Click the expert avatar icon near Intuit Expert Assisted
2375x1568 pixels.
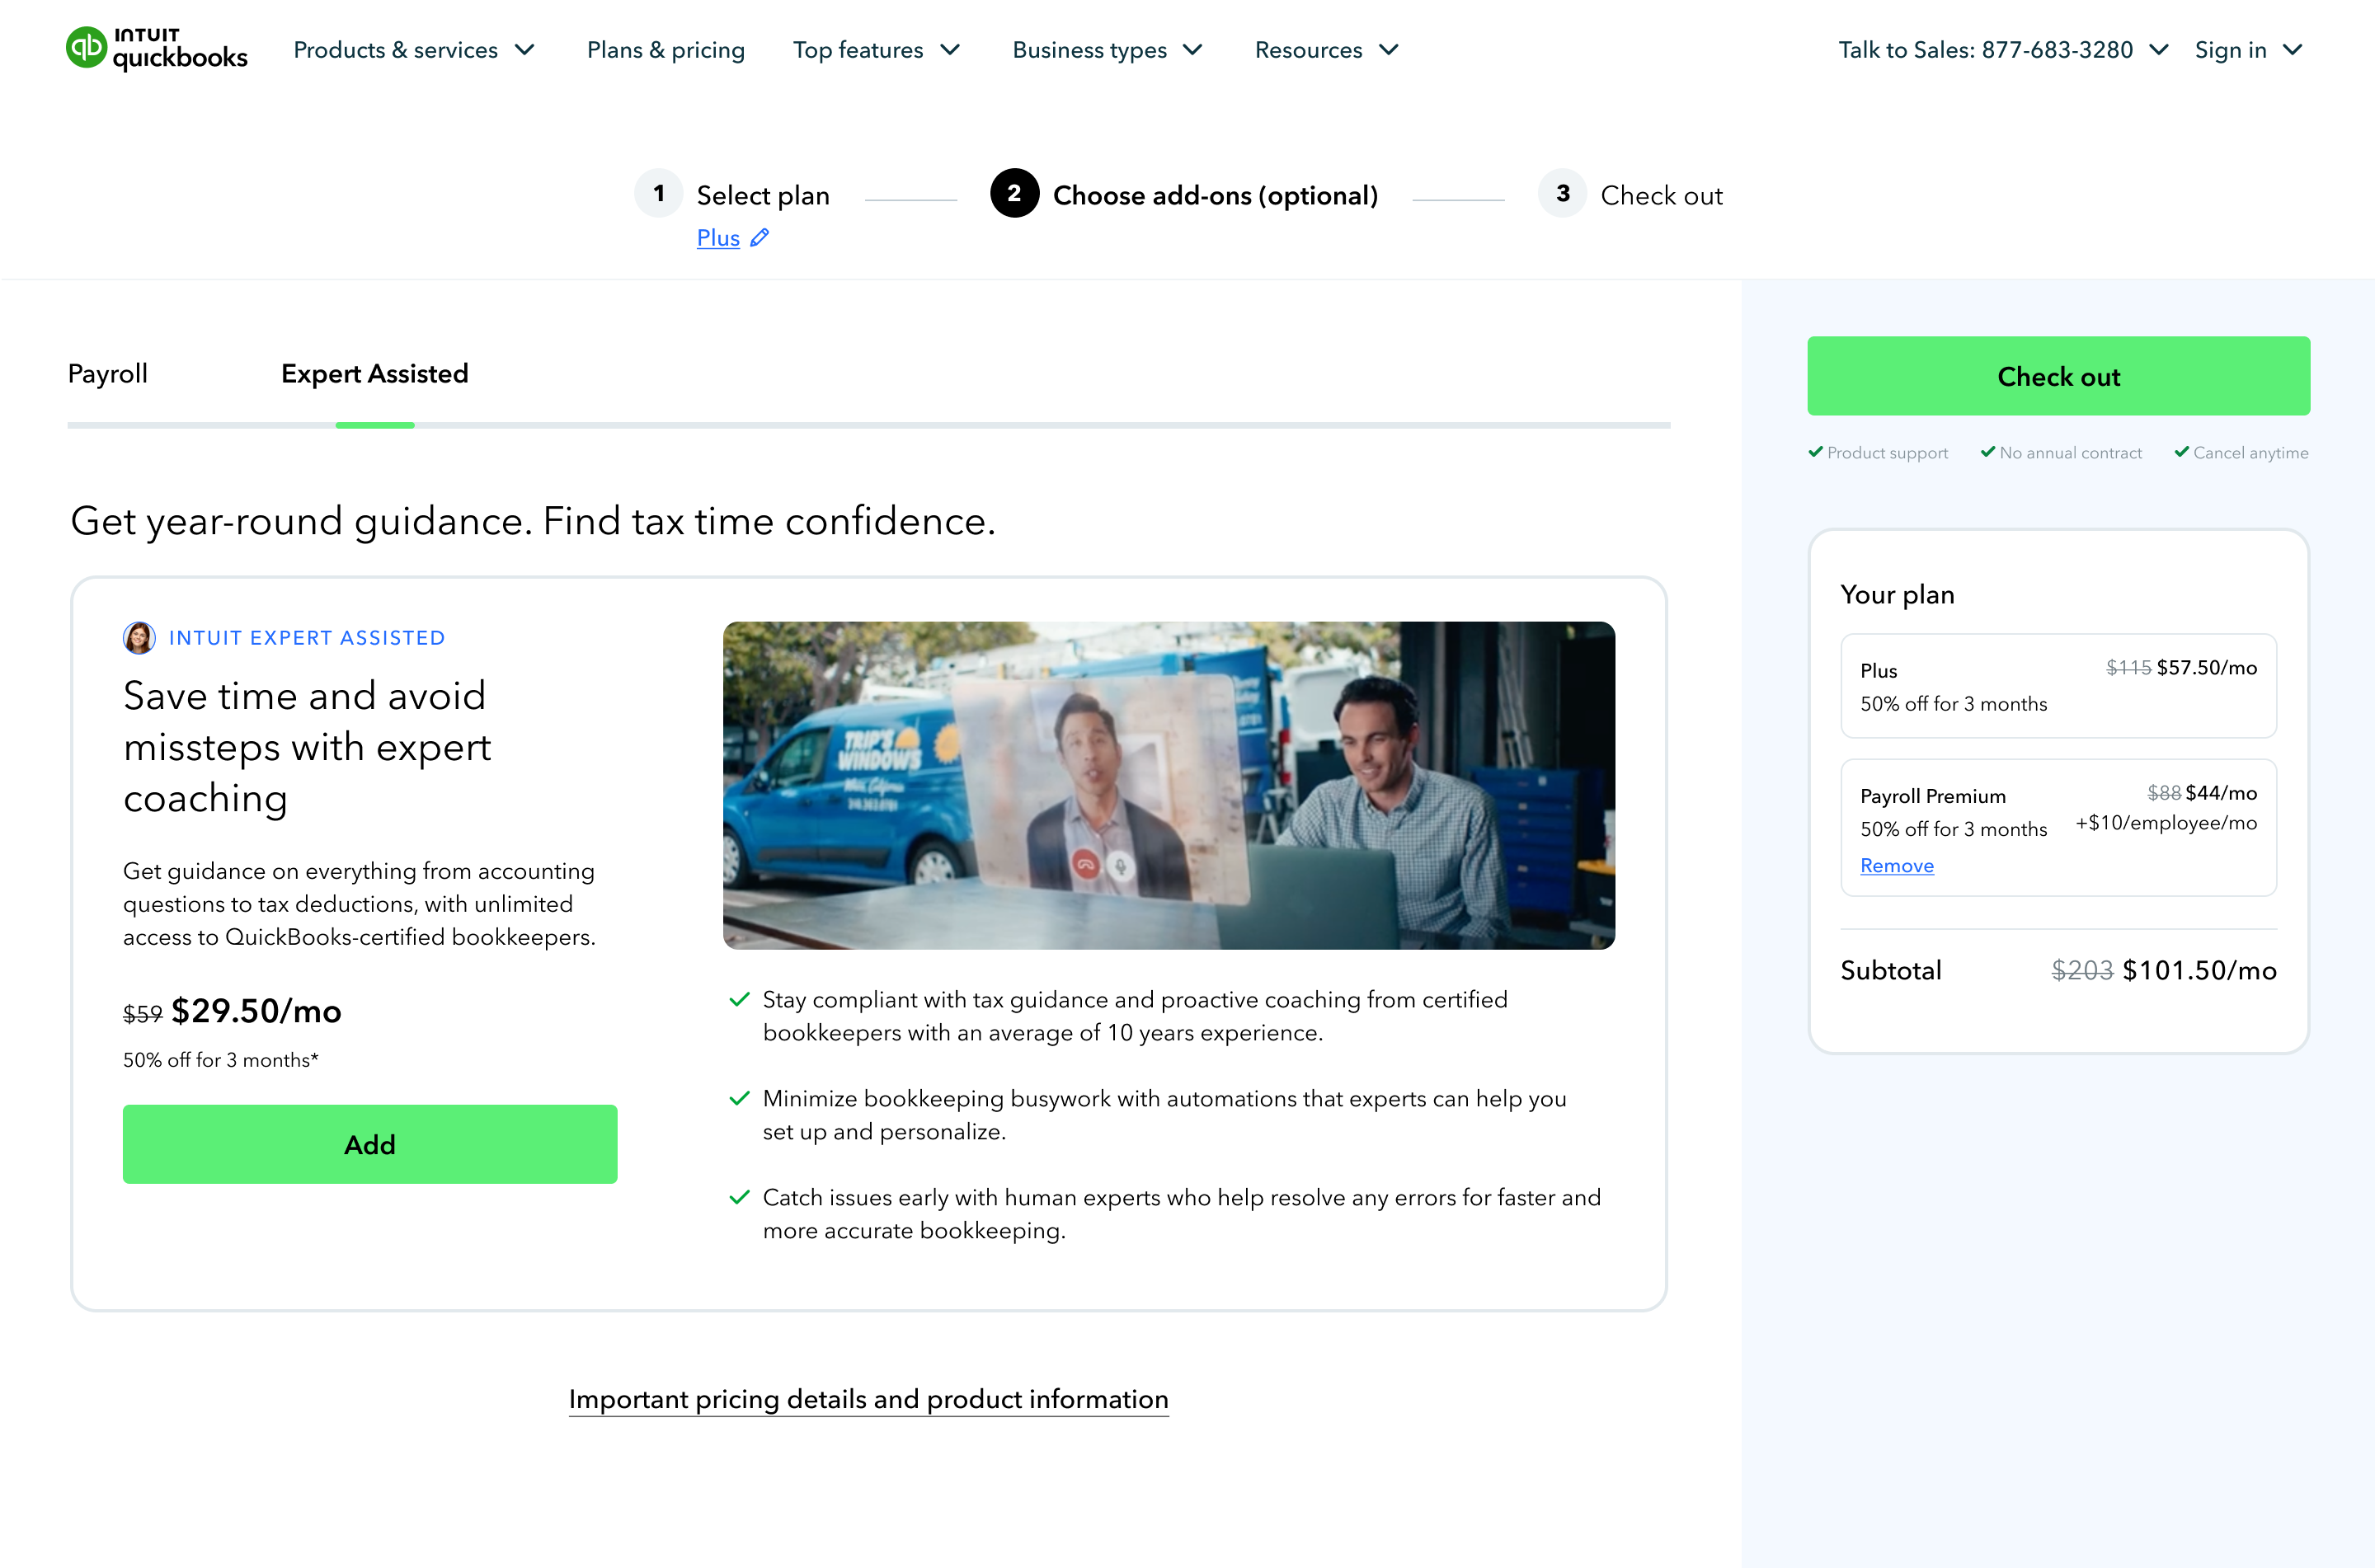coord(139,638)
